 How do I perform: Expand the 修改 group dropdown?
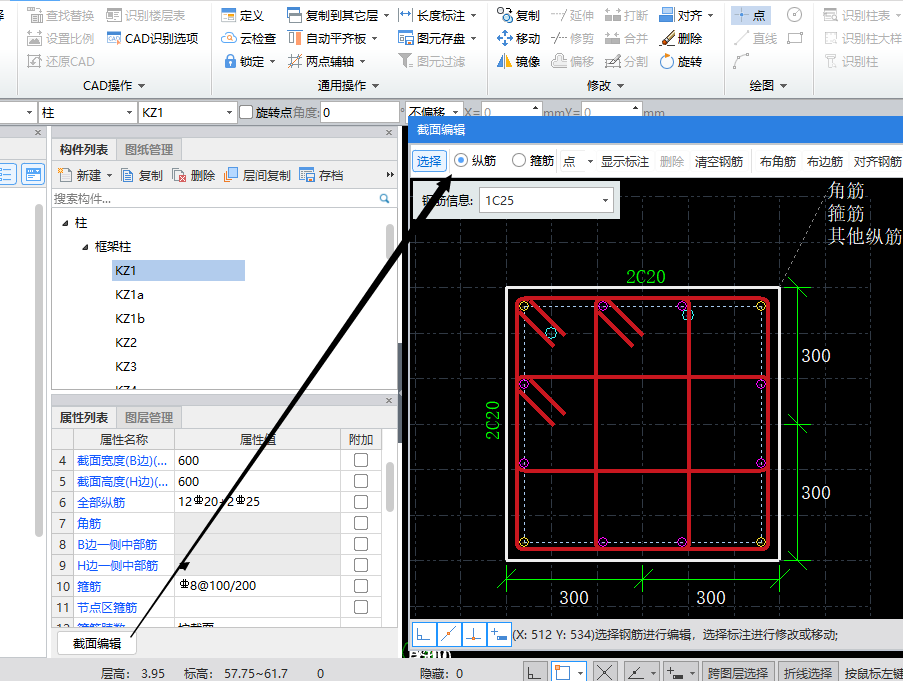click(x=621, y=86)
